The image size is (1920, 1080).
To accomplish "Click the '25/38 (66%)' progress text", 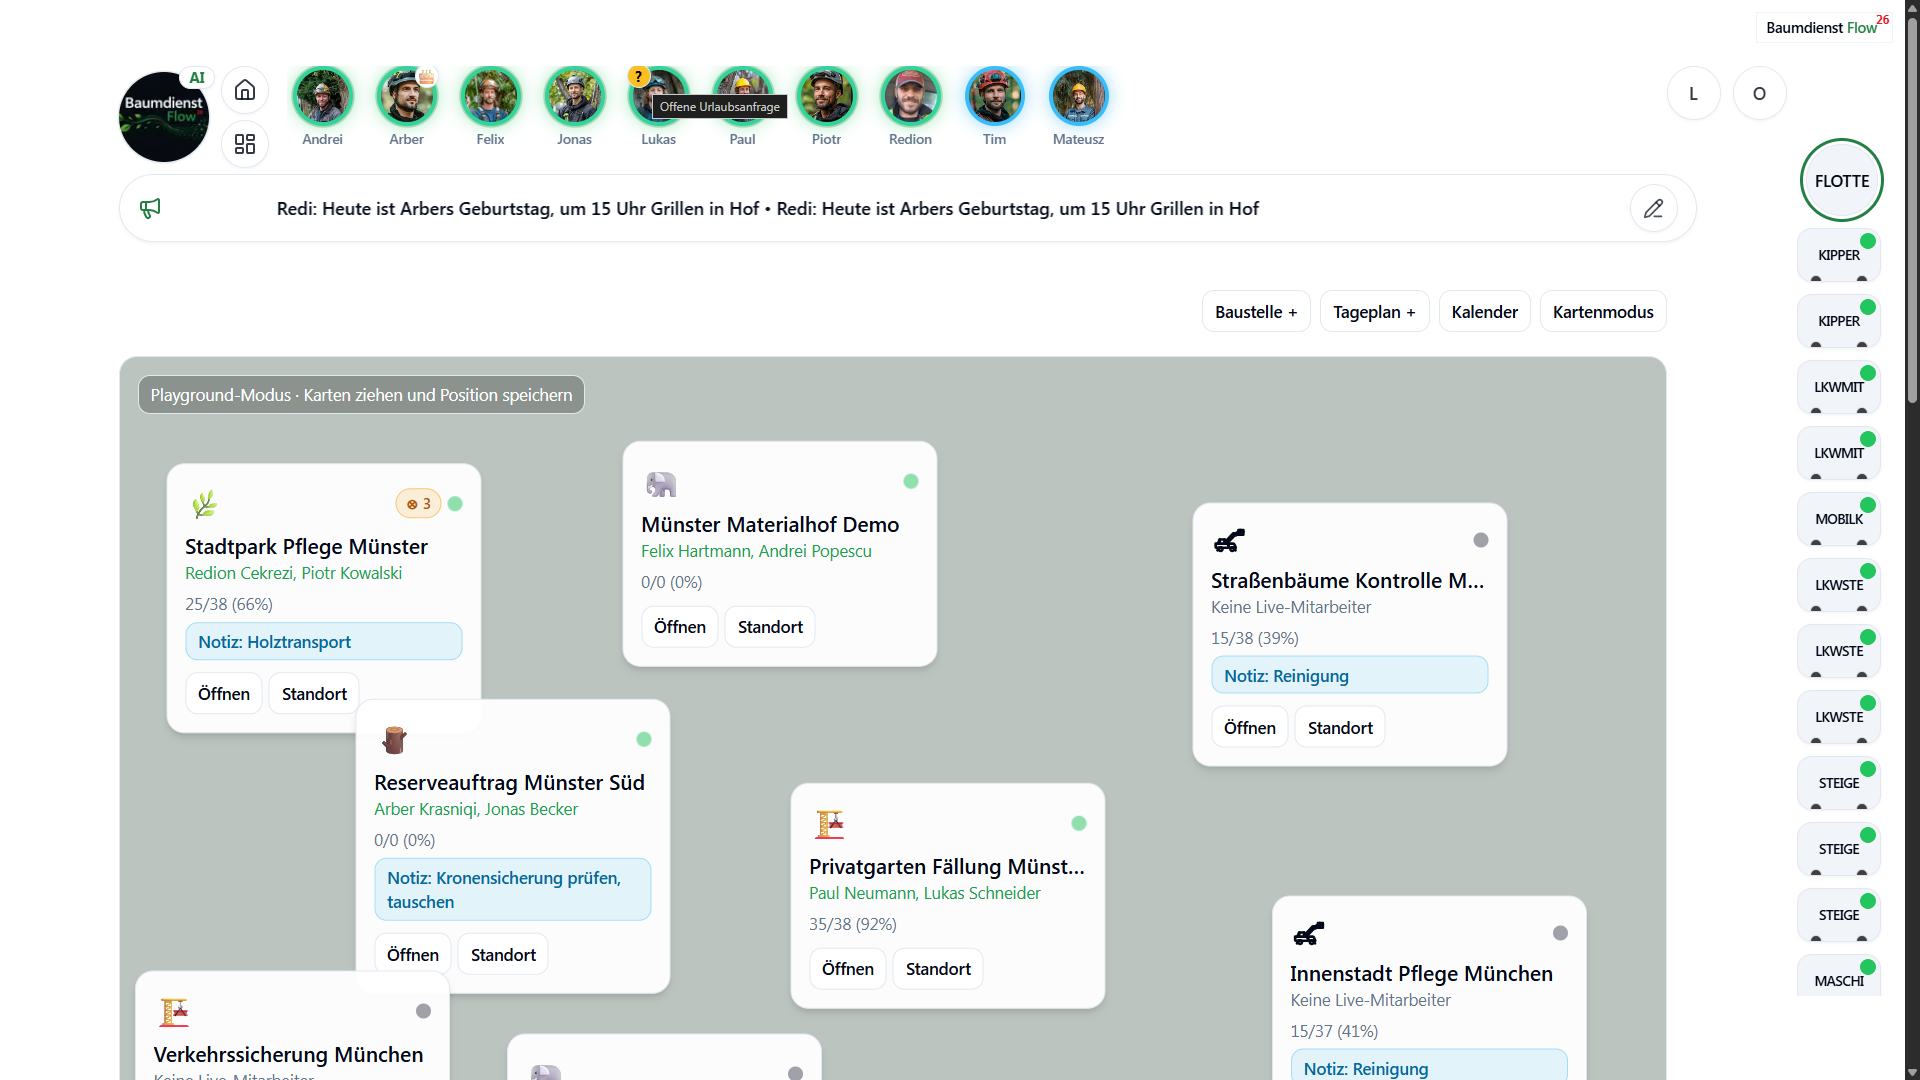I will (229, 604).
